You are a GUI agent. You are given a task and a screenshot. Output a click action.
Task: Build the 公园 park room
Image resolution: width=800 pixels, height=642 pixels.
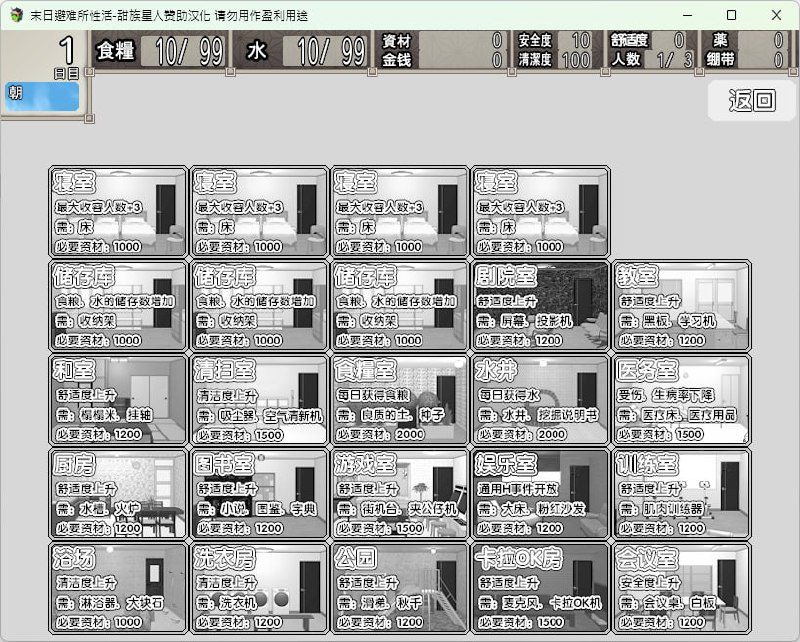tap(398, 592)
